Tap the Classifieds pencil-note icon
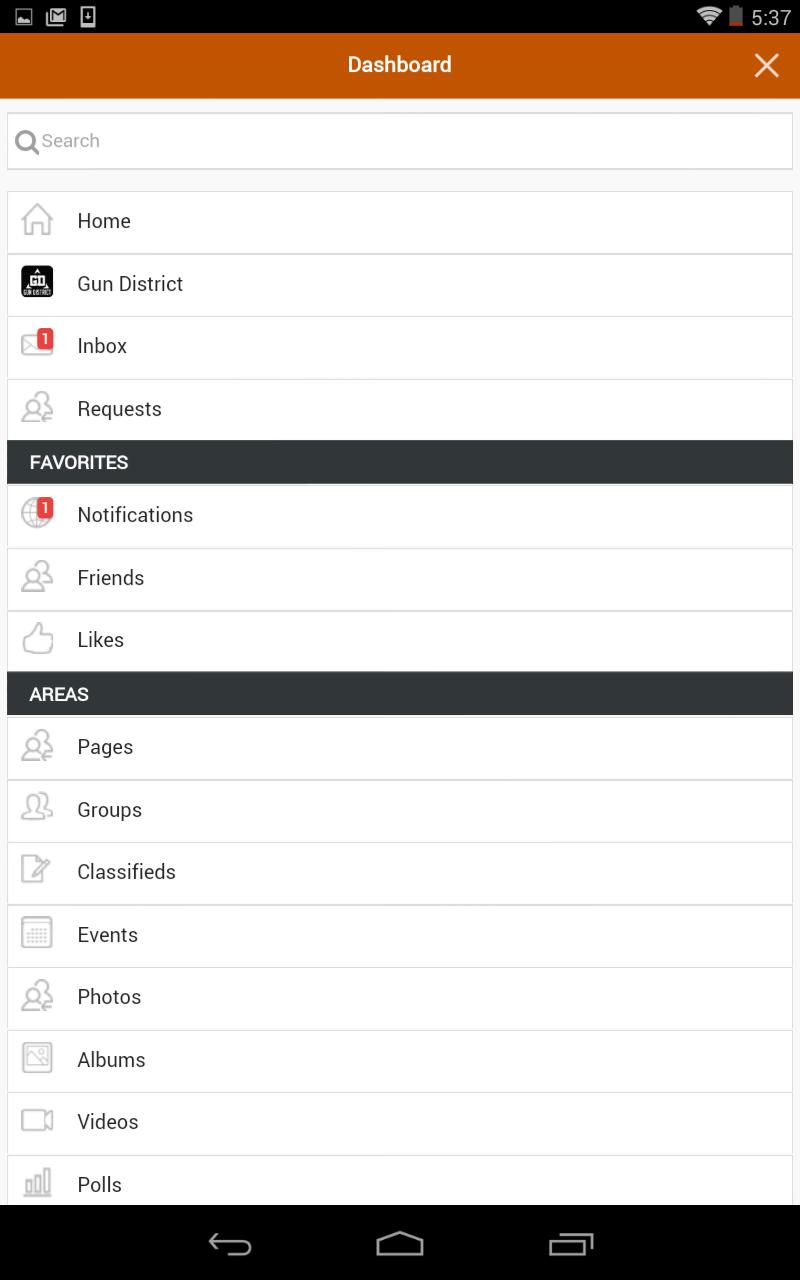The height and width of the screenshot is (1280, 800). (37, 871)
